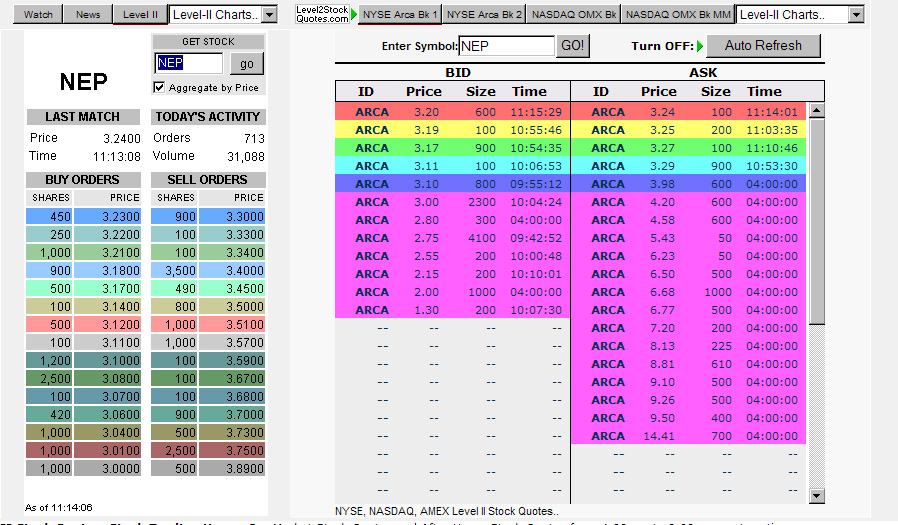
Task: Click the LAST MATCH header
Action: [83, 117]
